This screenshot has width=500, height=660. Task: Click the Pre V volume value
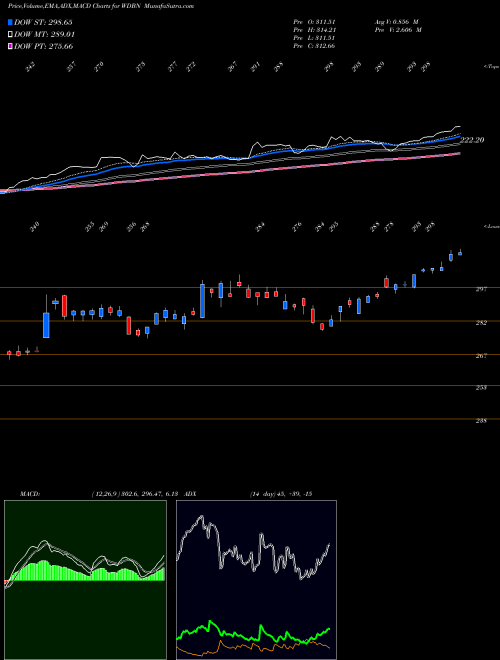click(x=397, y=30)
